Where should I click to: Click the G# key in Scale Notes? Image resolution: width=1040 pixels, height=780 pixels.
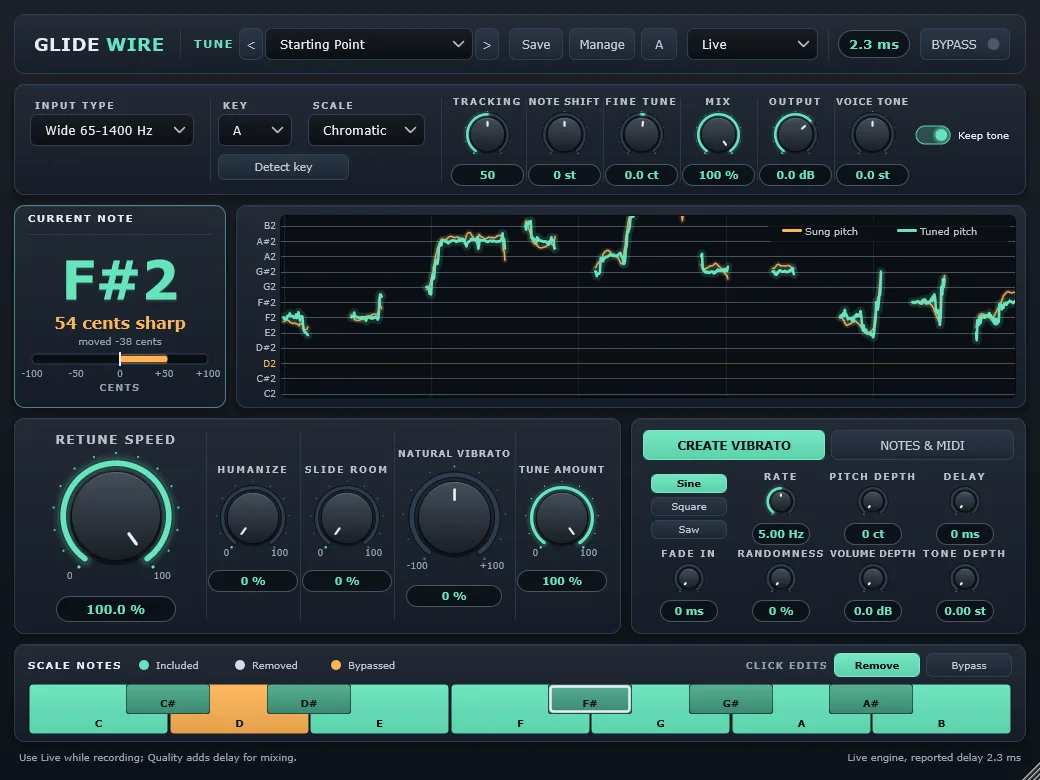[730, 700]
